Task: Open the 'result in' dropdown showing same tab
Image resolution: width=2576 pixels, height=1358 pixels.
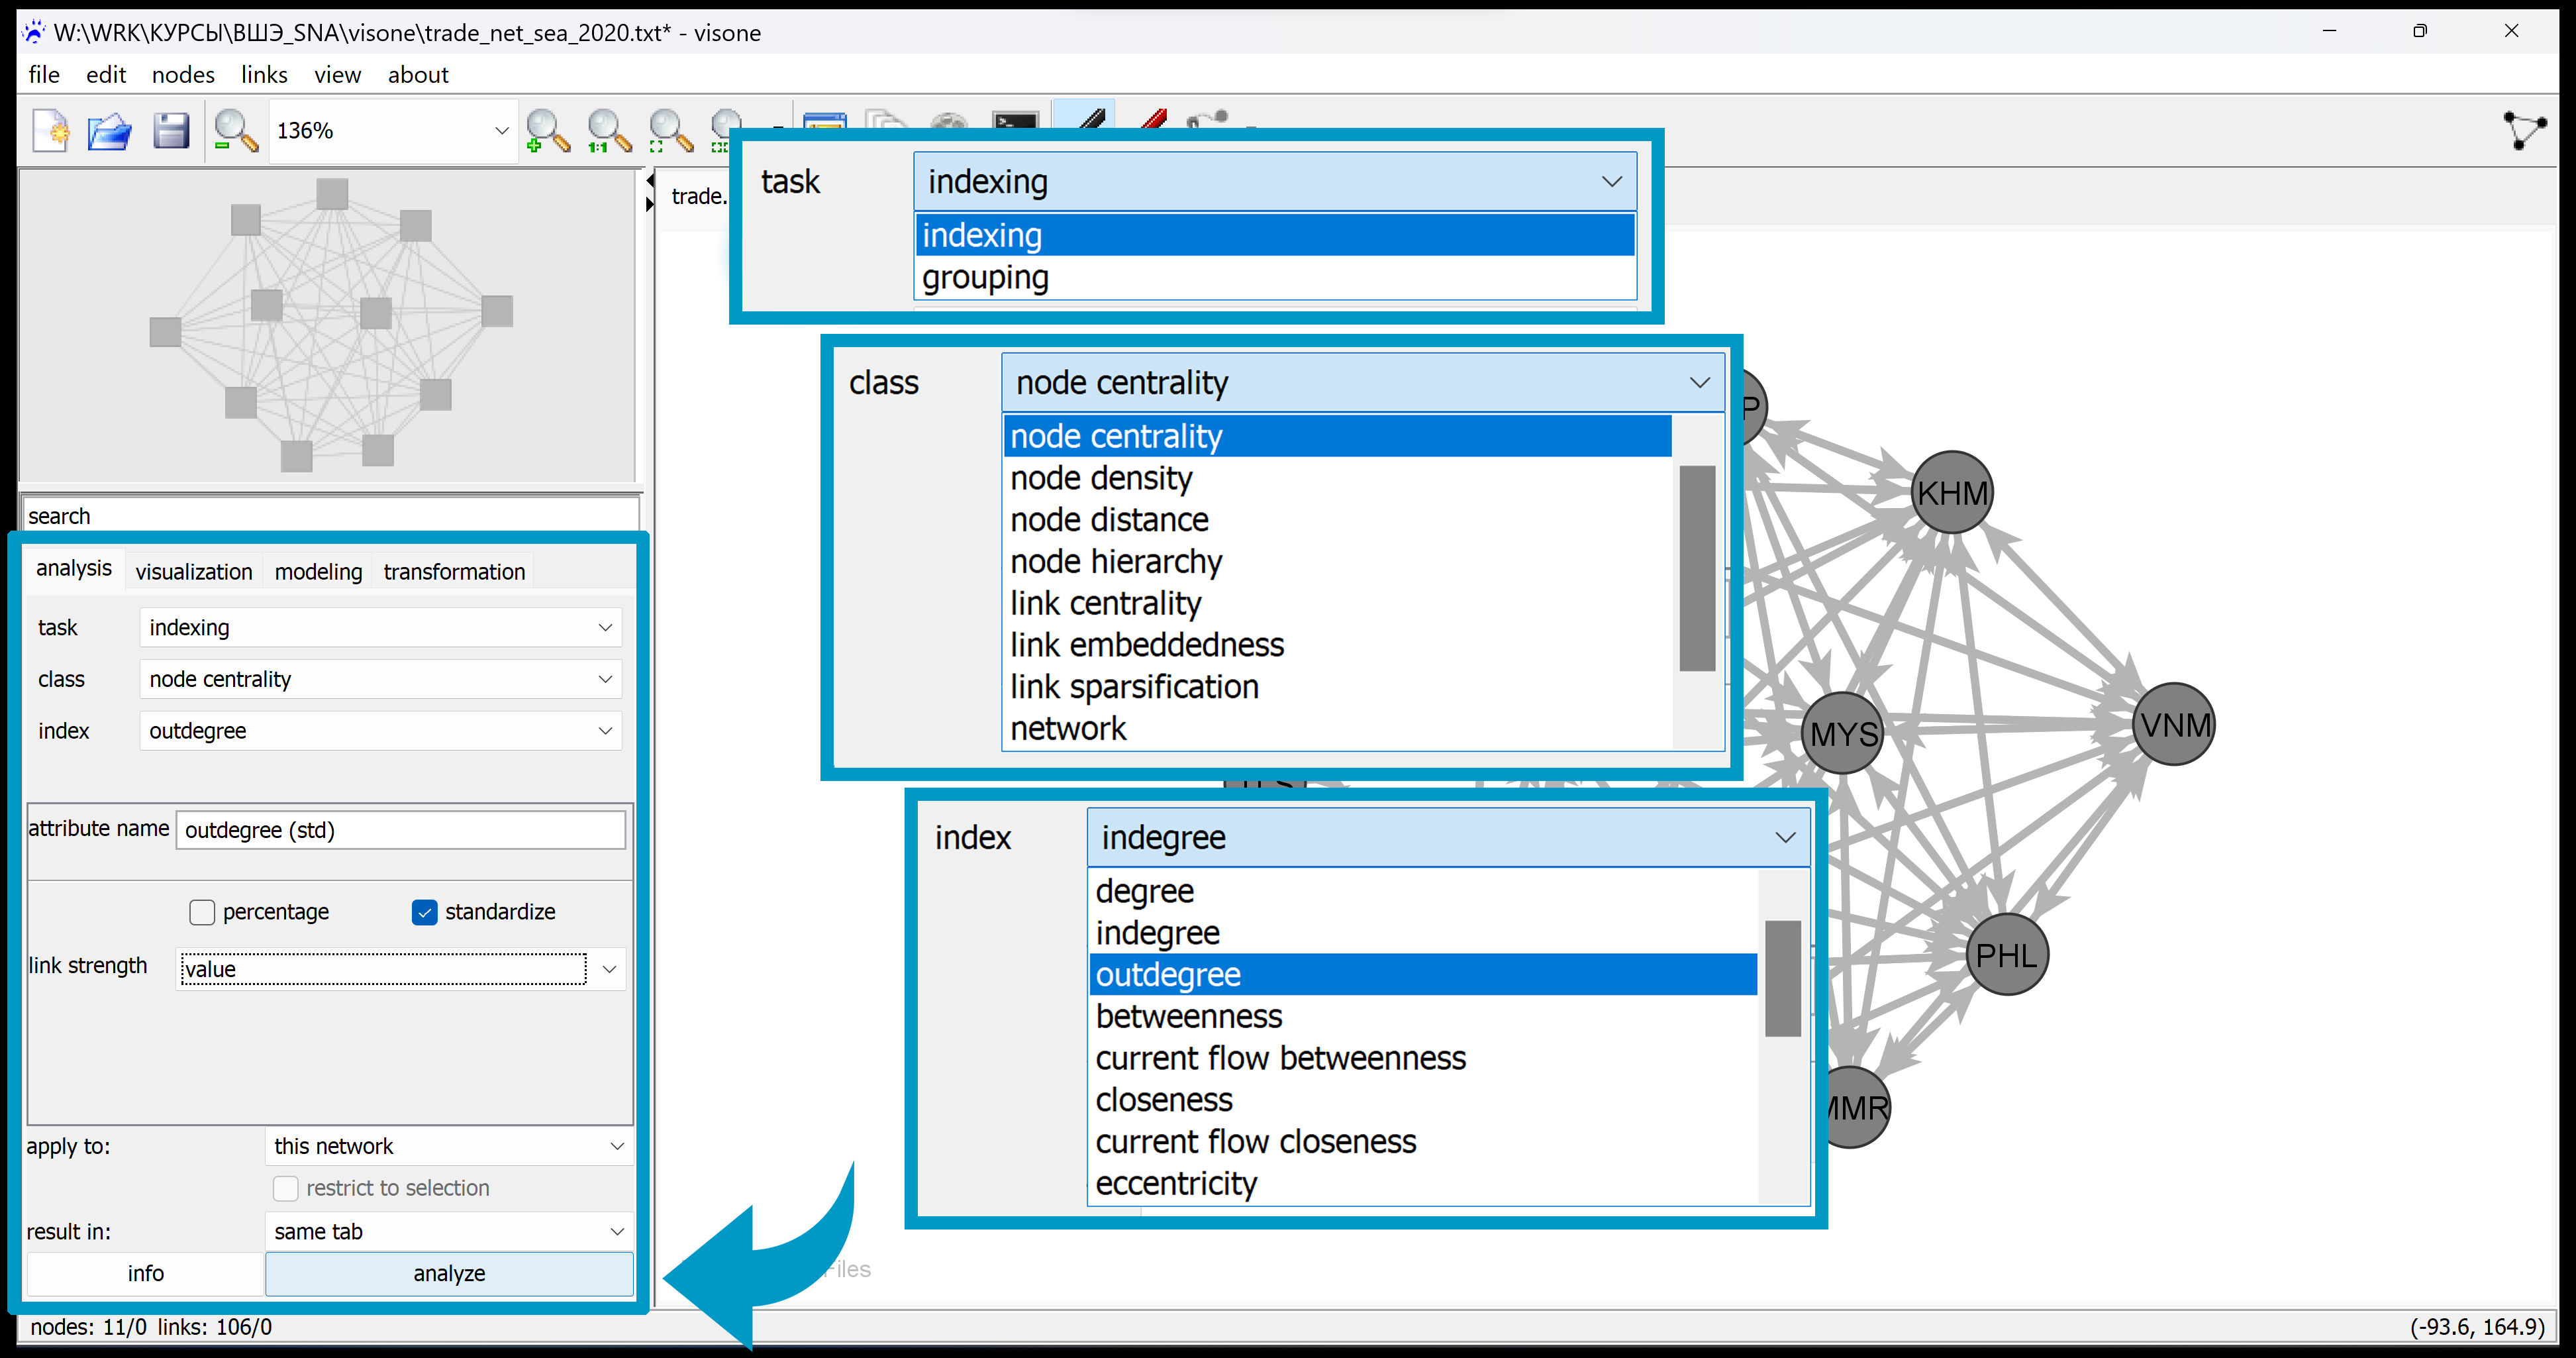Action: pos(448,1232)
